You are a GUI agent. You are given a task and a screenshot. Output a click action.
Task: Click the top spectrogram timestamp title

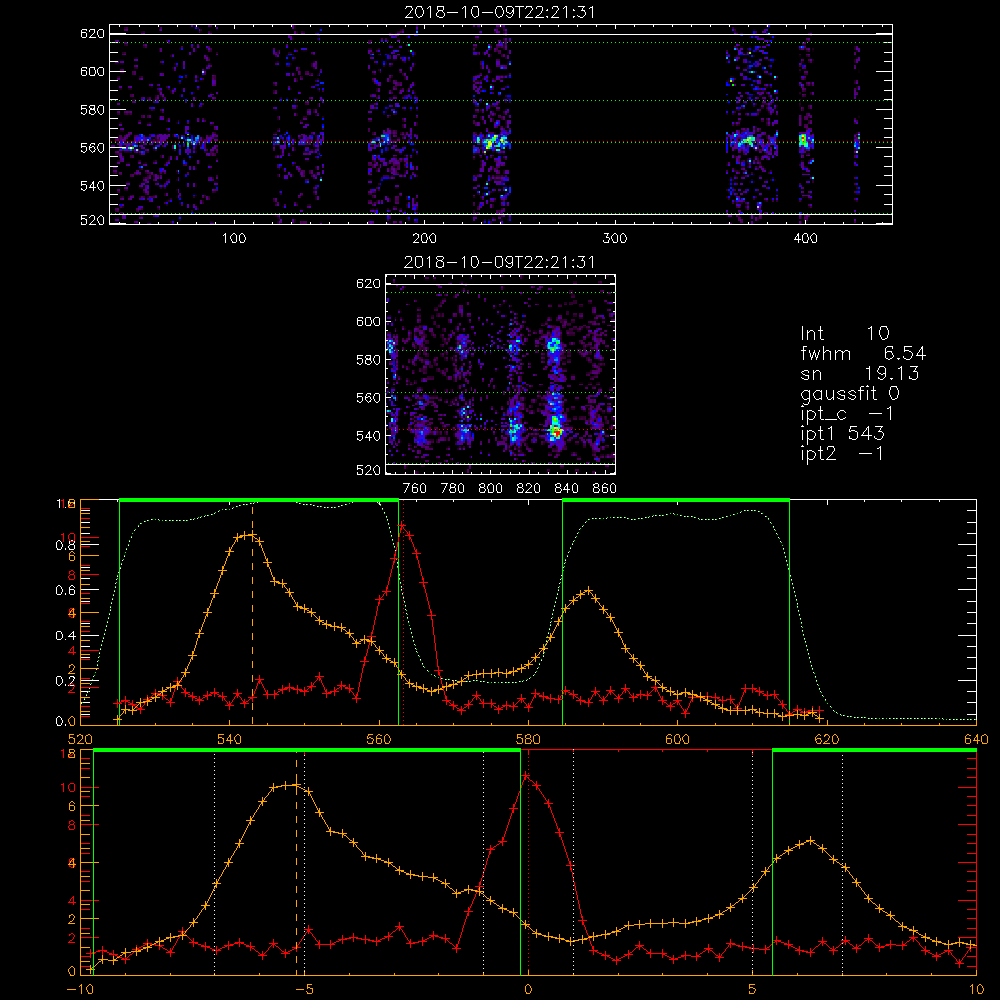(x=499, y=11)
